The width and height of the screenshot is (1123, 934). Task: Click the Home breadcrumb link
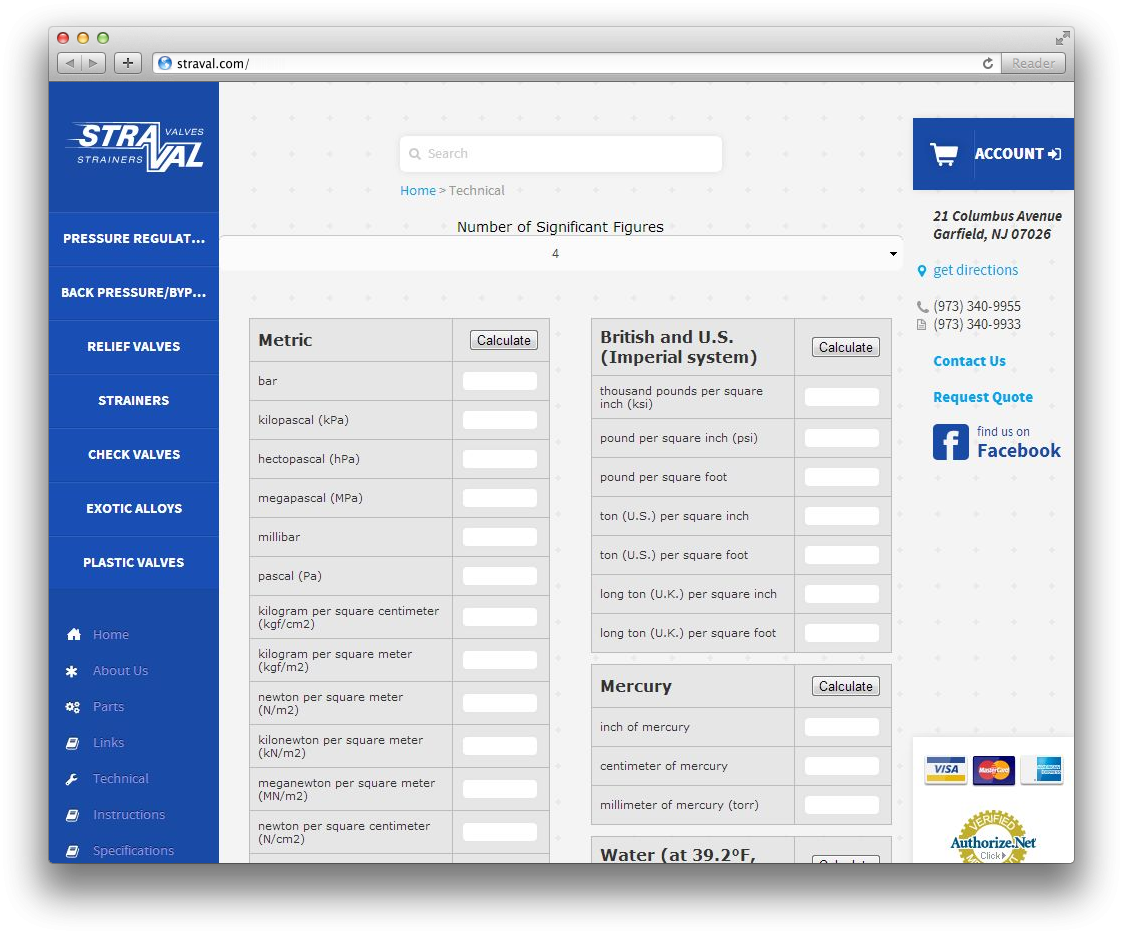click(x=417, y=191)
